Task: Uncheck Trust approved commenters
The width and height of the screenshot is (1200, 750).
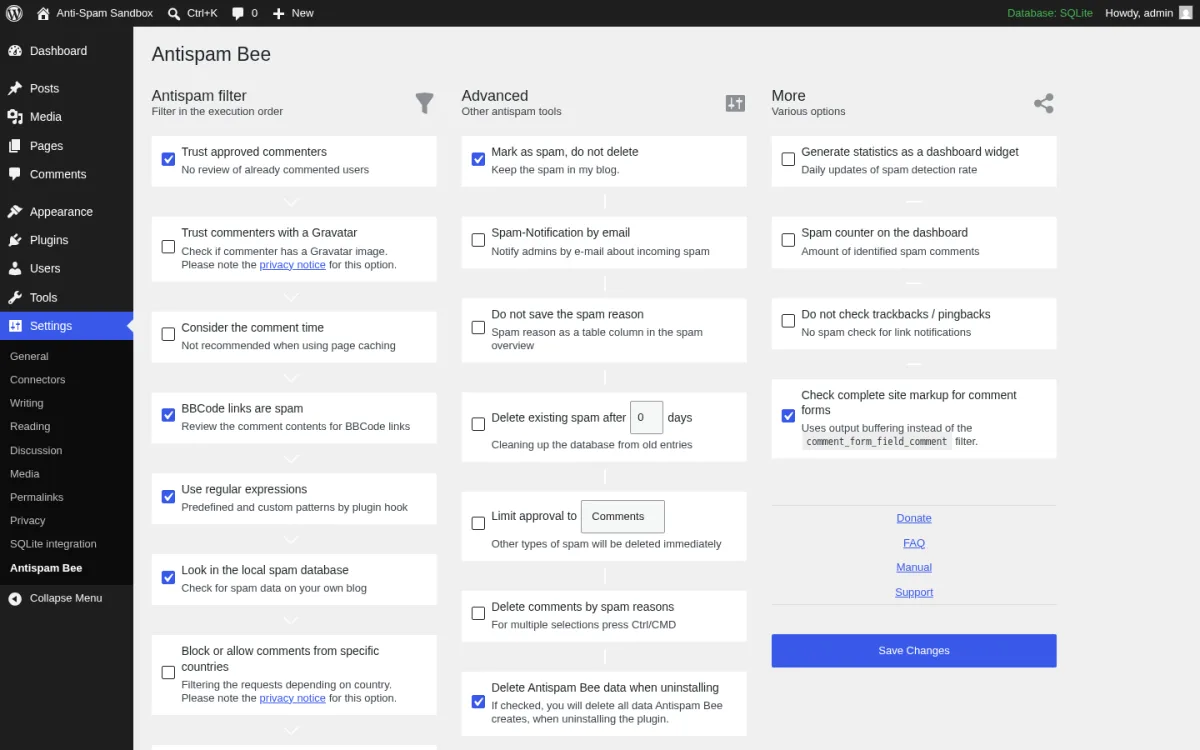Action: [168, 159]
